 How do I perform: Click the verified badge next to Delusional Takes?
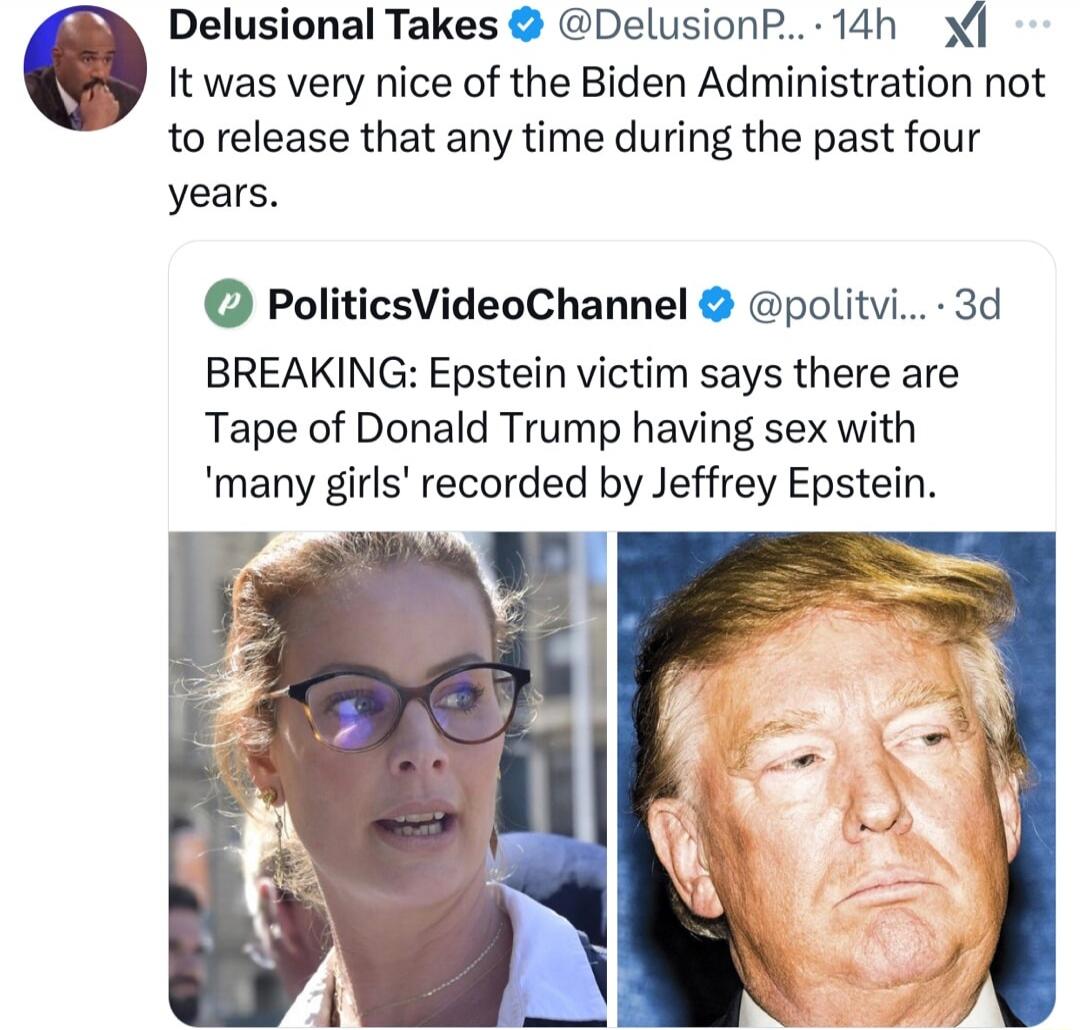[x=526, y=26]
